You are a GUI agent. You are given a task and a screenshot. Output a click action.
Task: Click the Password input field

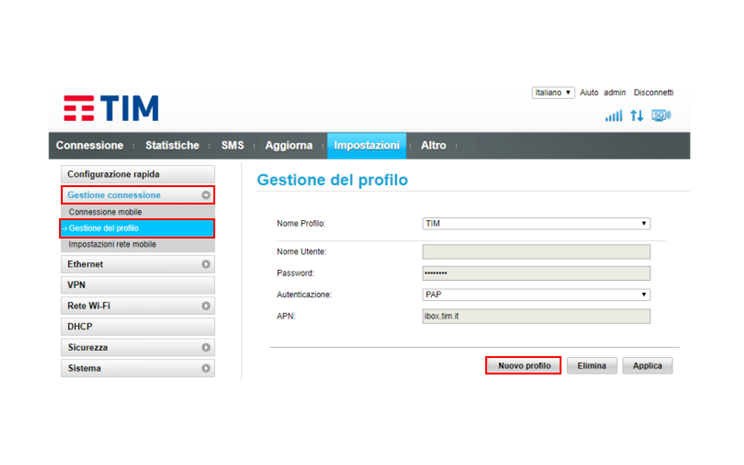(536, 273)
